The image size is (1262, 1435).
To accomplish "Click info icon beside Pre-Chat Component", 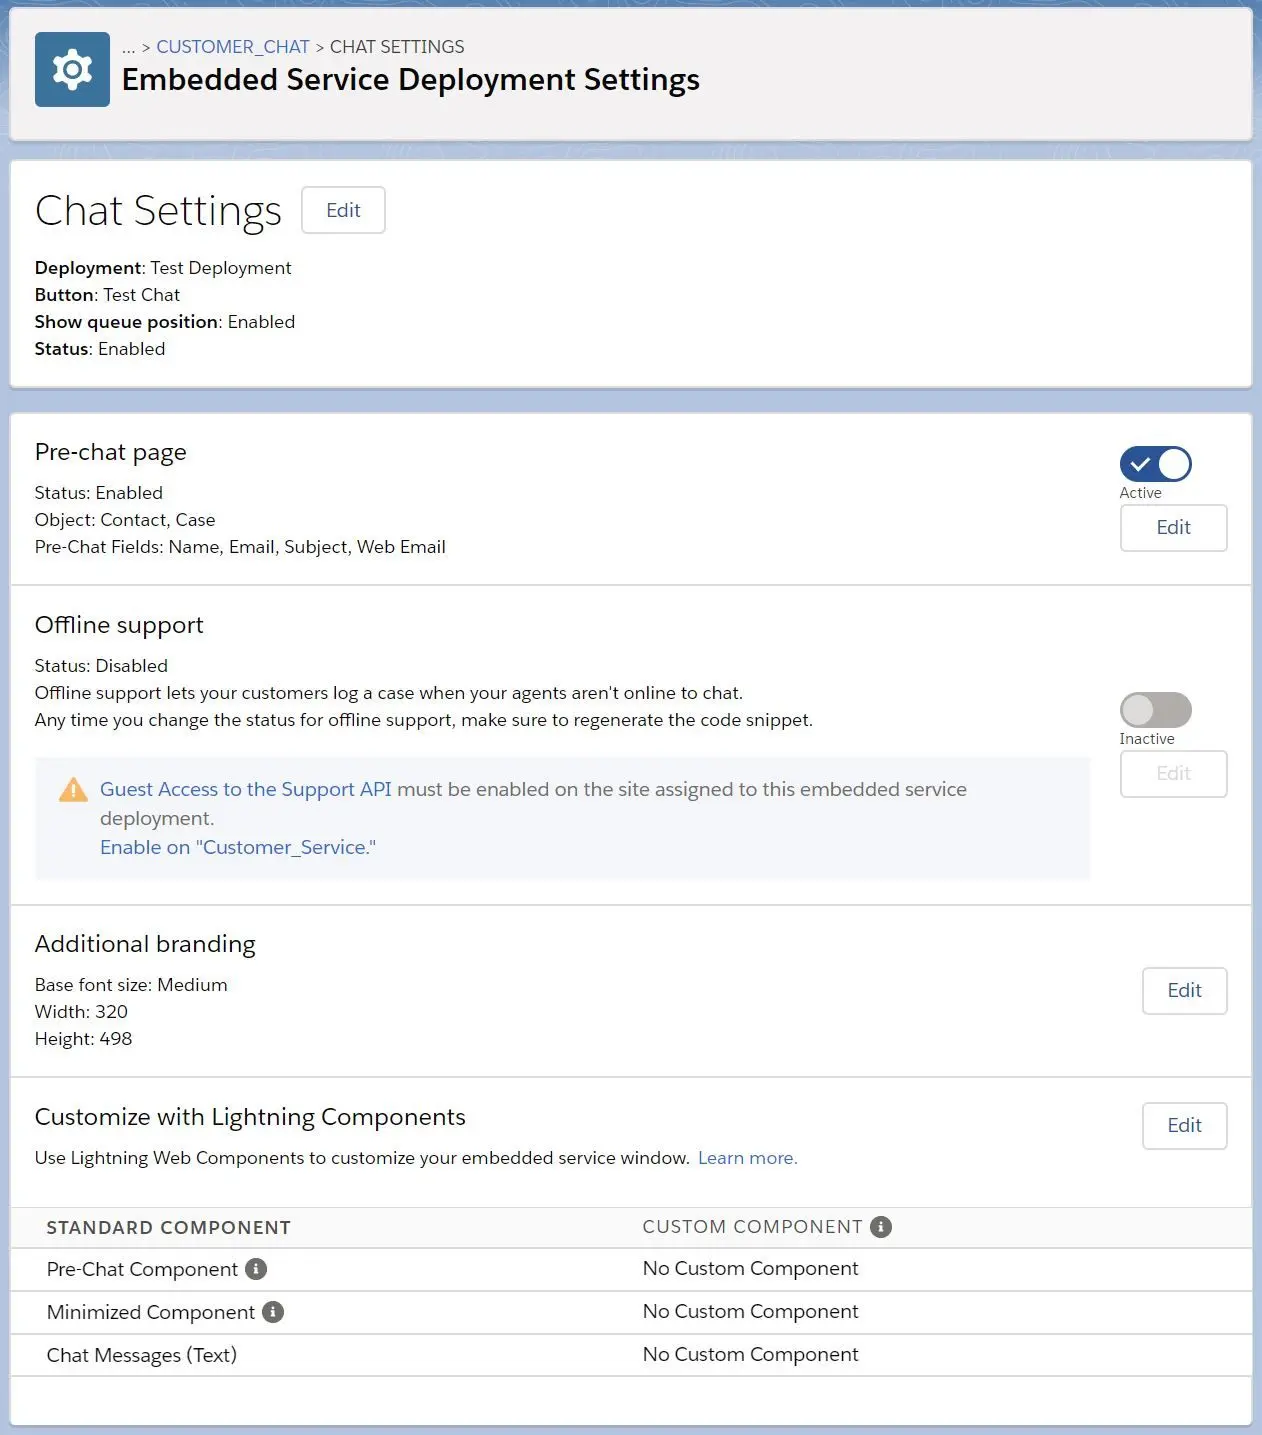I will [256, 1269].
